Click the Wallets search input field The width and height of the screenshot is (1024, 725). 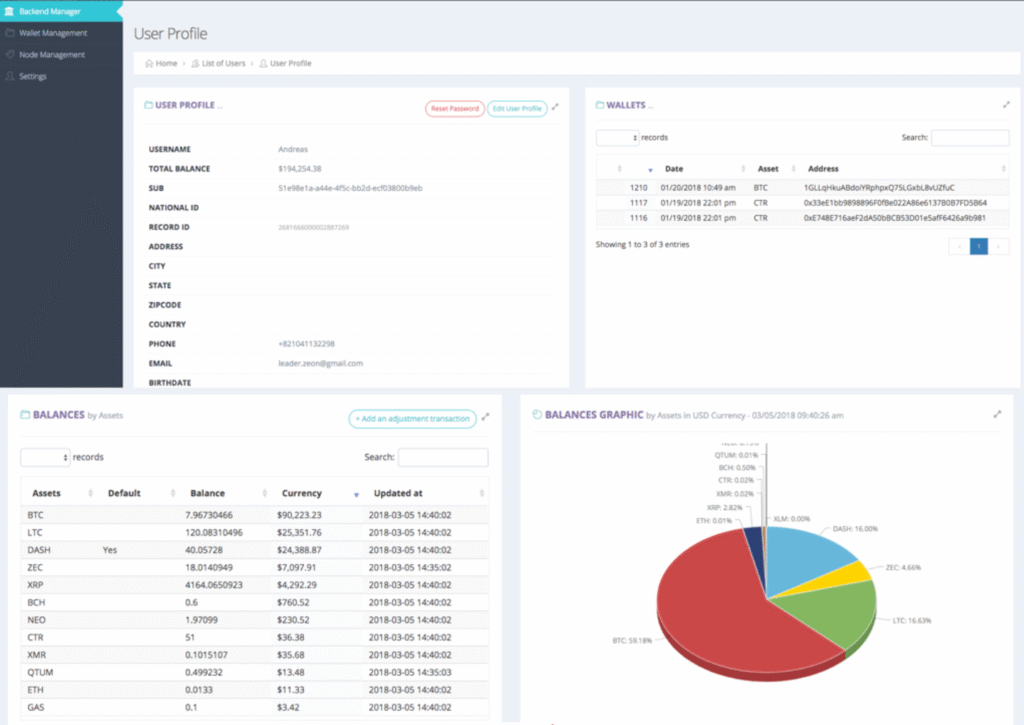tap(969, 138)
